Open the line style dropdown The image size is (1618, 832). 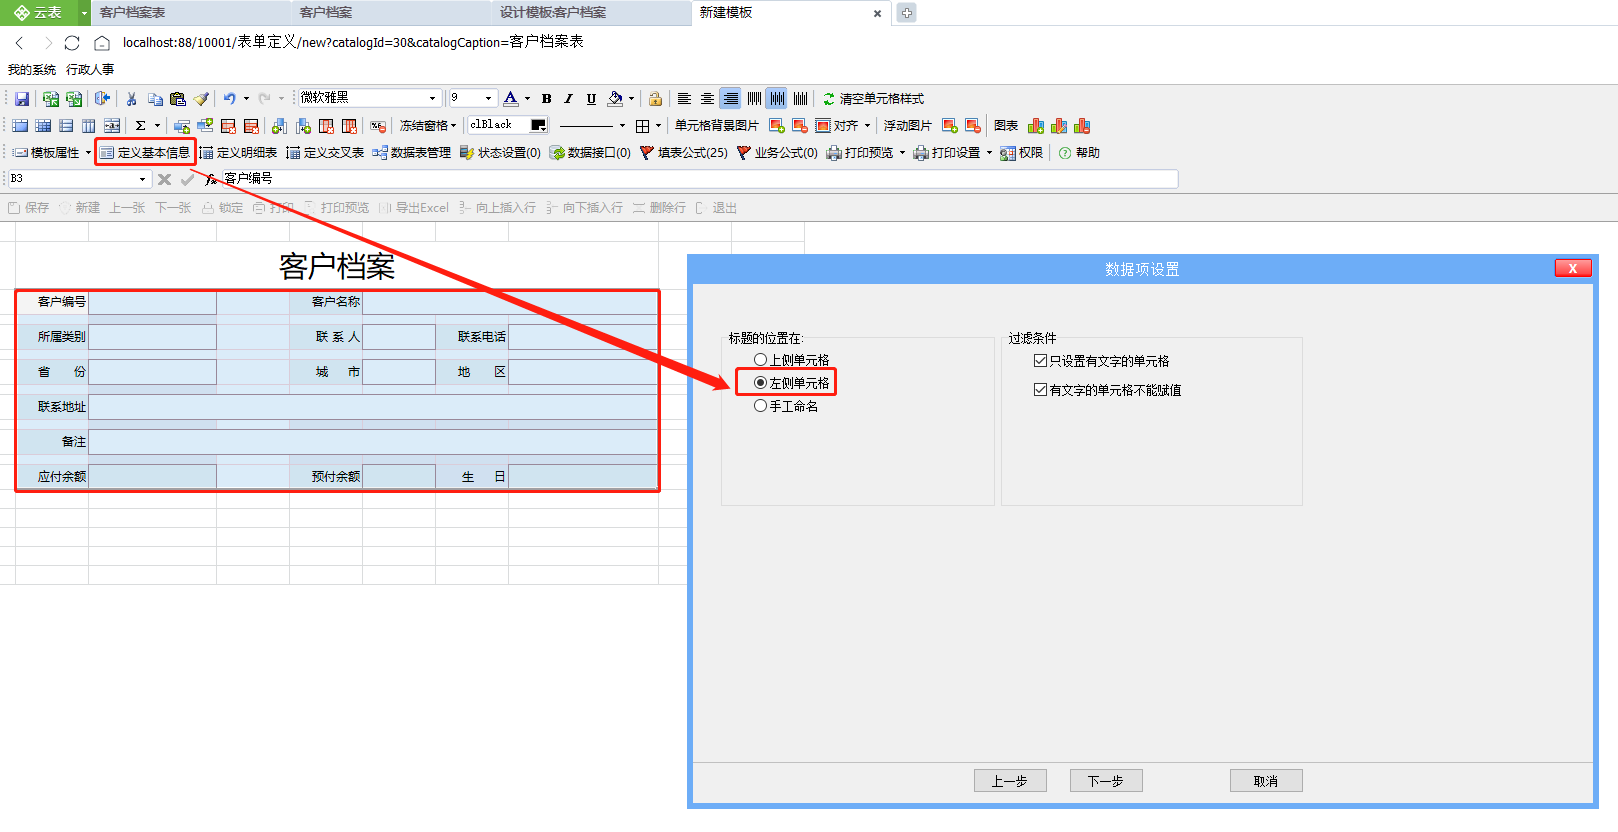tap(622, 125)
